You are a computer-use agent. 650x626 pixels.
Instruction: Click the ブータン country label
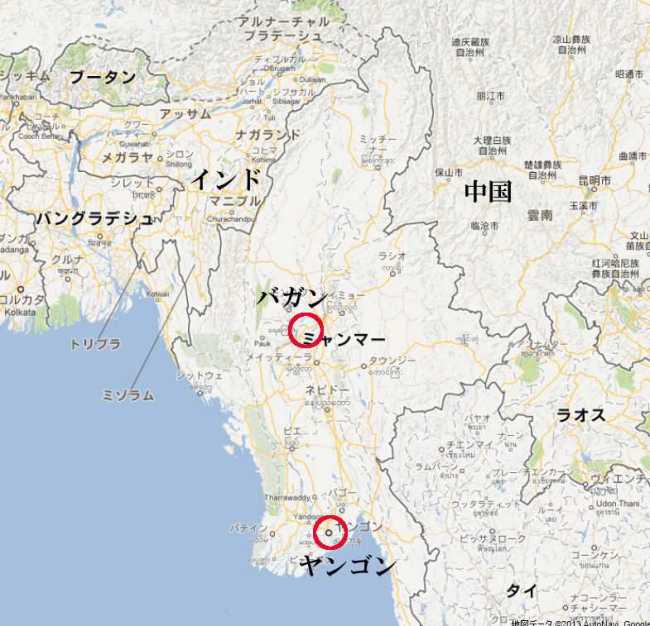(x=102, y=78)
